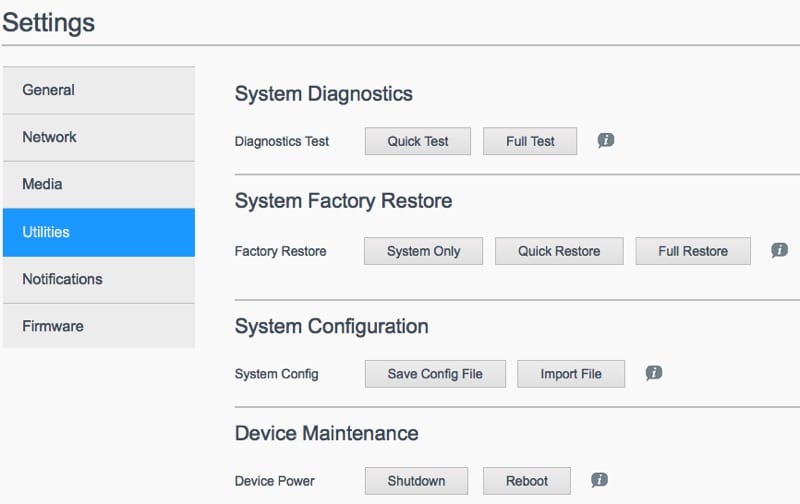
Task: Show the Device Power info bubble icon
Action: pyautogui.click(x=599, y=480)
